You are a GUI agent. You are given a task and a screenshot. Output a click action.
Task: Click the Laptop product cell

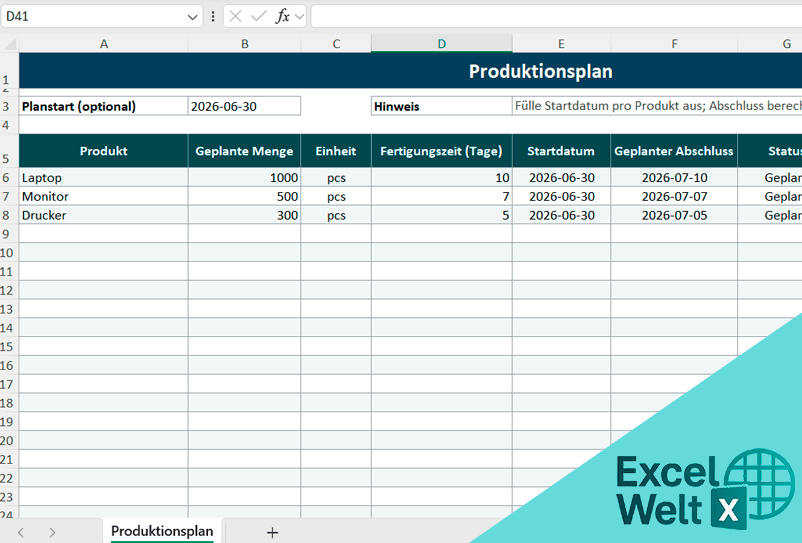(104, 178)
